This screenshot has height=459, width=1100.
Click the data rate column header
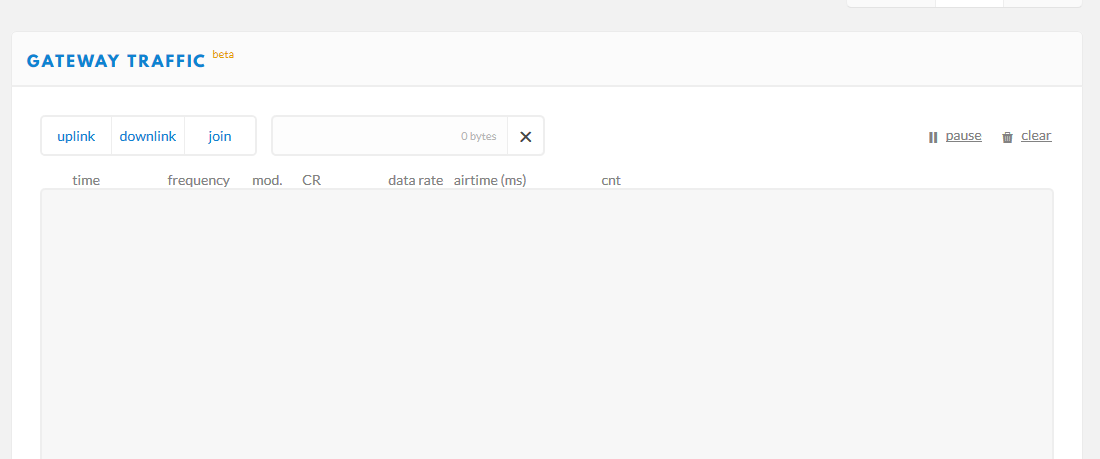coord(416,180)
